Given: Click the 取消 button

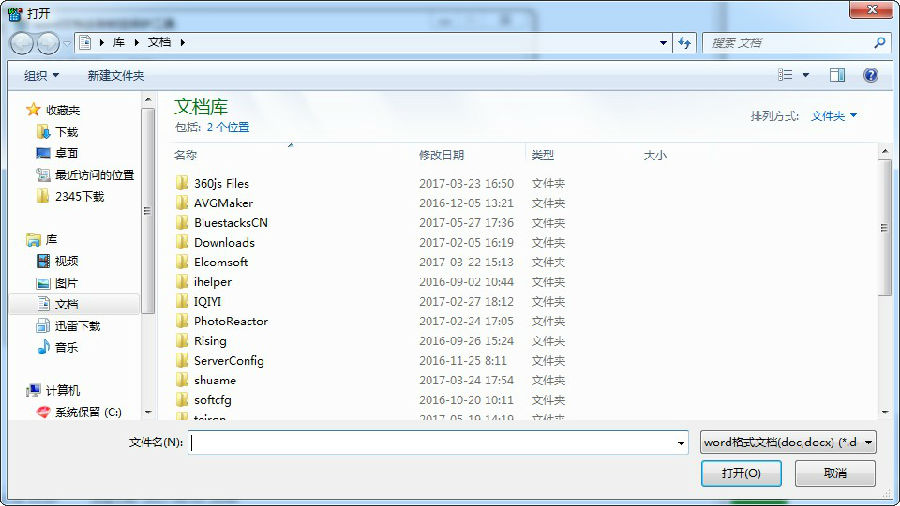Looking at the screenshot, I should click(x=835, y=473).
